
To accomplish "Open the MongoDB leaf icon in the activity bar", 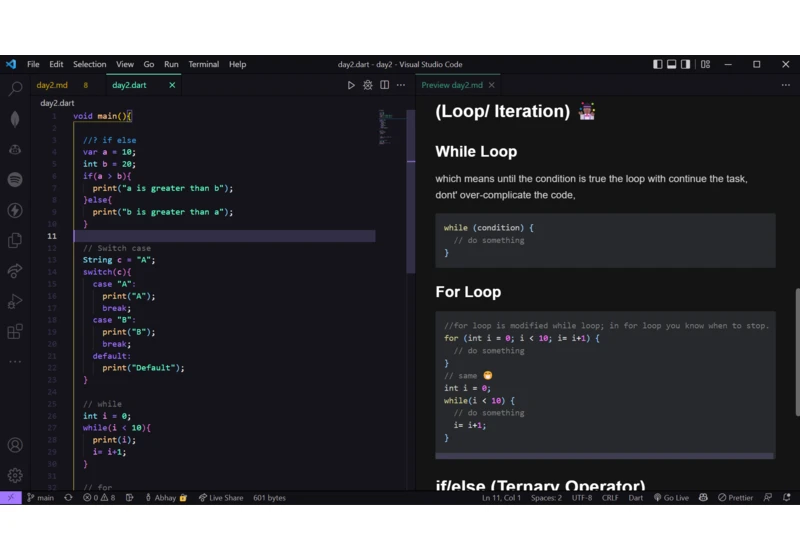I will point(15,119).
